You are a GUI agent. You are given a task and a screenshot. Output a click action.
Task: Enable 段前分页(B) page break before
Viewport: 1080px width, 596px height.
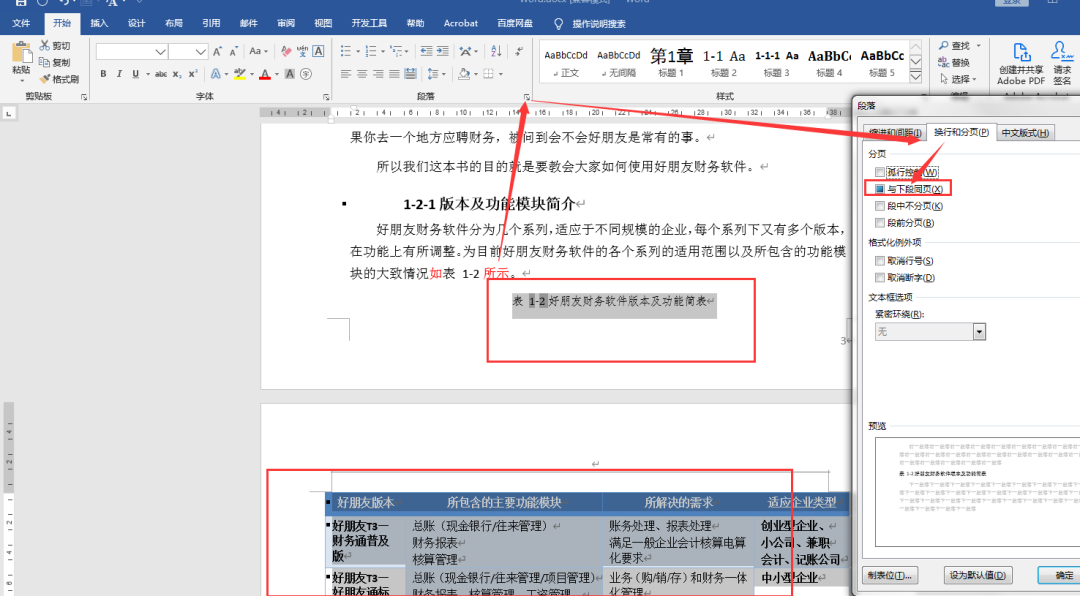[880, 223]
